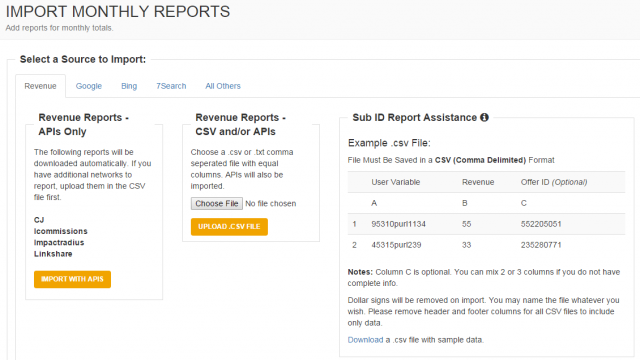Click revenue value 33
The width and height of the screenshot is (640, 360).
pyautogui.click(x=467, y=245)
